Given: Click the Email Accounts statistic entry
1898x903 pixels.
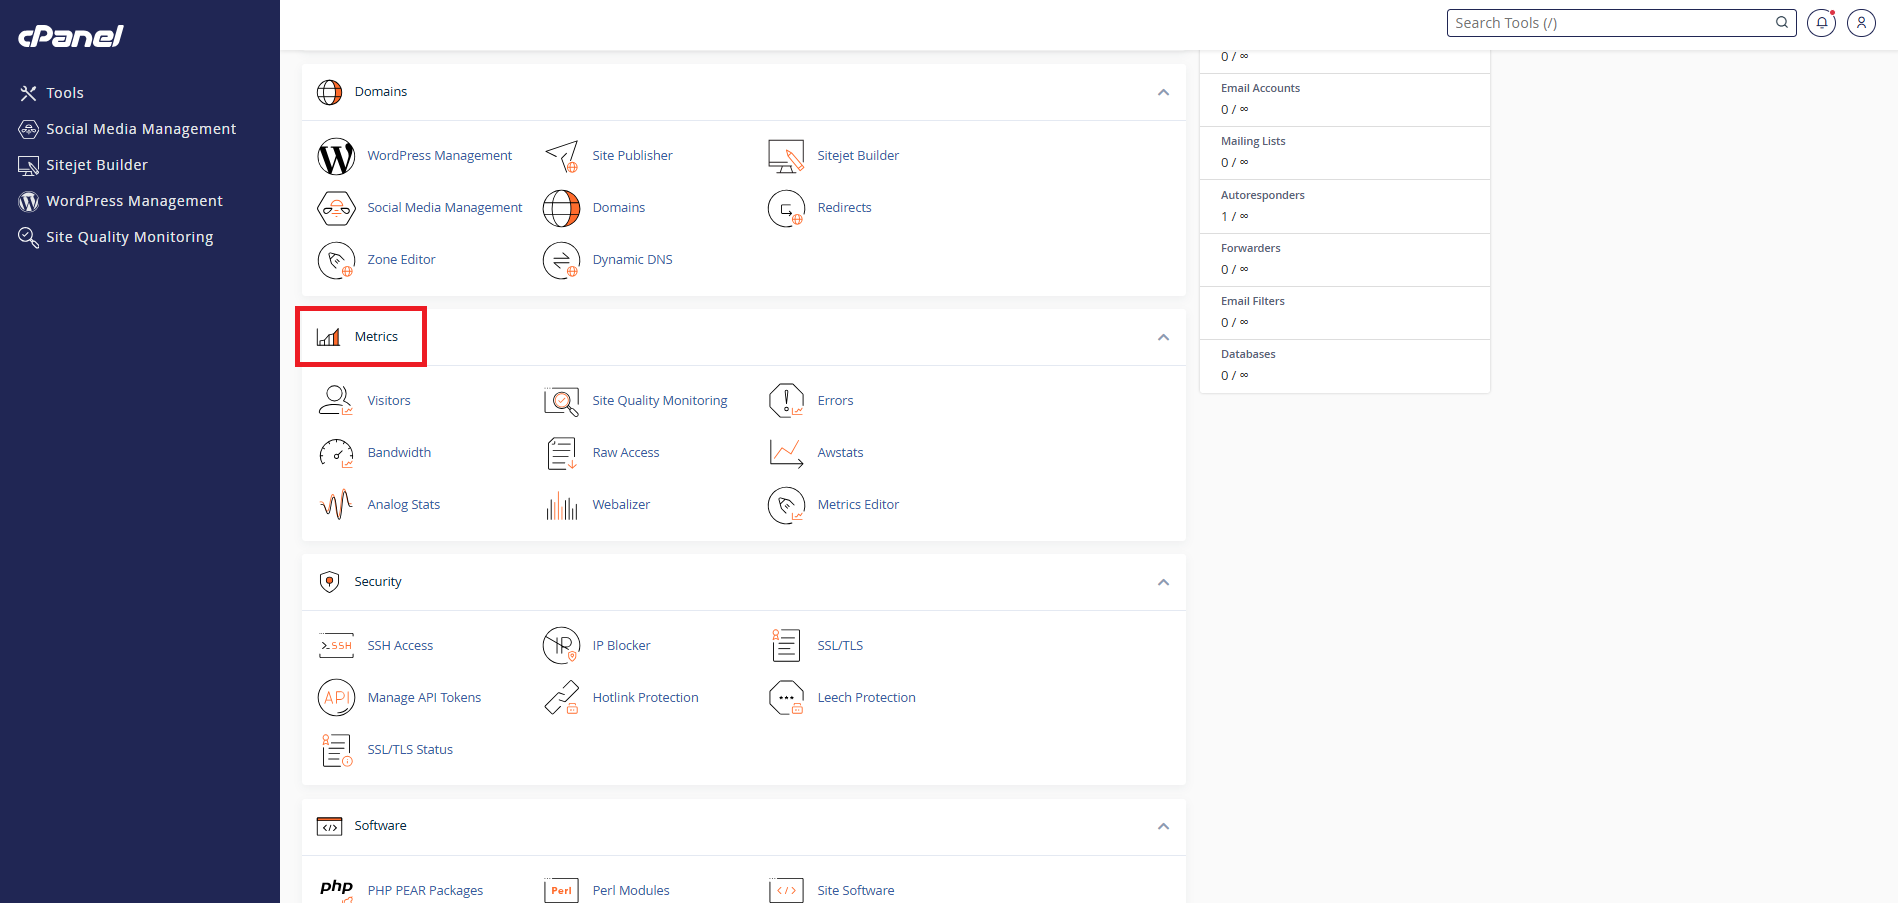Looking at the screenshot, I should point(1344,100).
